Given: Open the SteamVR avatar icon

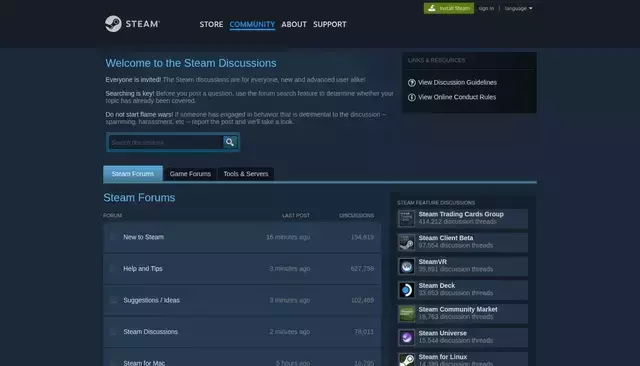Looking at the screenshot, I should tap(406, 266).
